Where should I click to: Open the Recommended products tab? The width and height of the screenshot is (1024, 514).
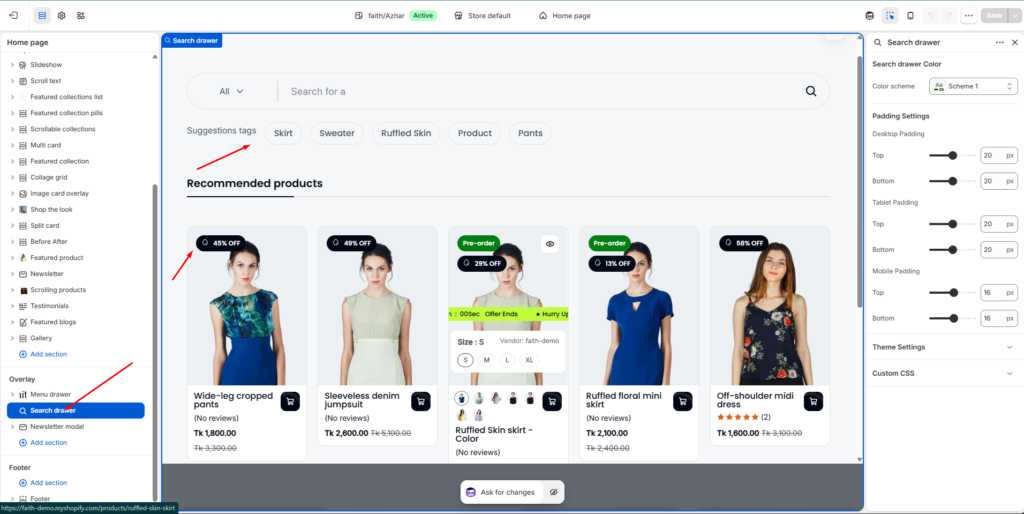click(x=255, y=184)
